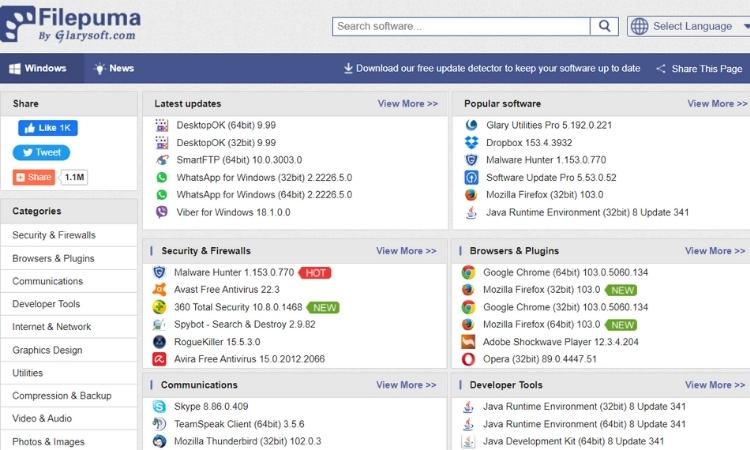The image size is (750, 450).
Task: Click the DesktopOK (64bit) icon
Action: [162, 125]
